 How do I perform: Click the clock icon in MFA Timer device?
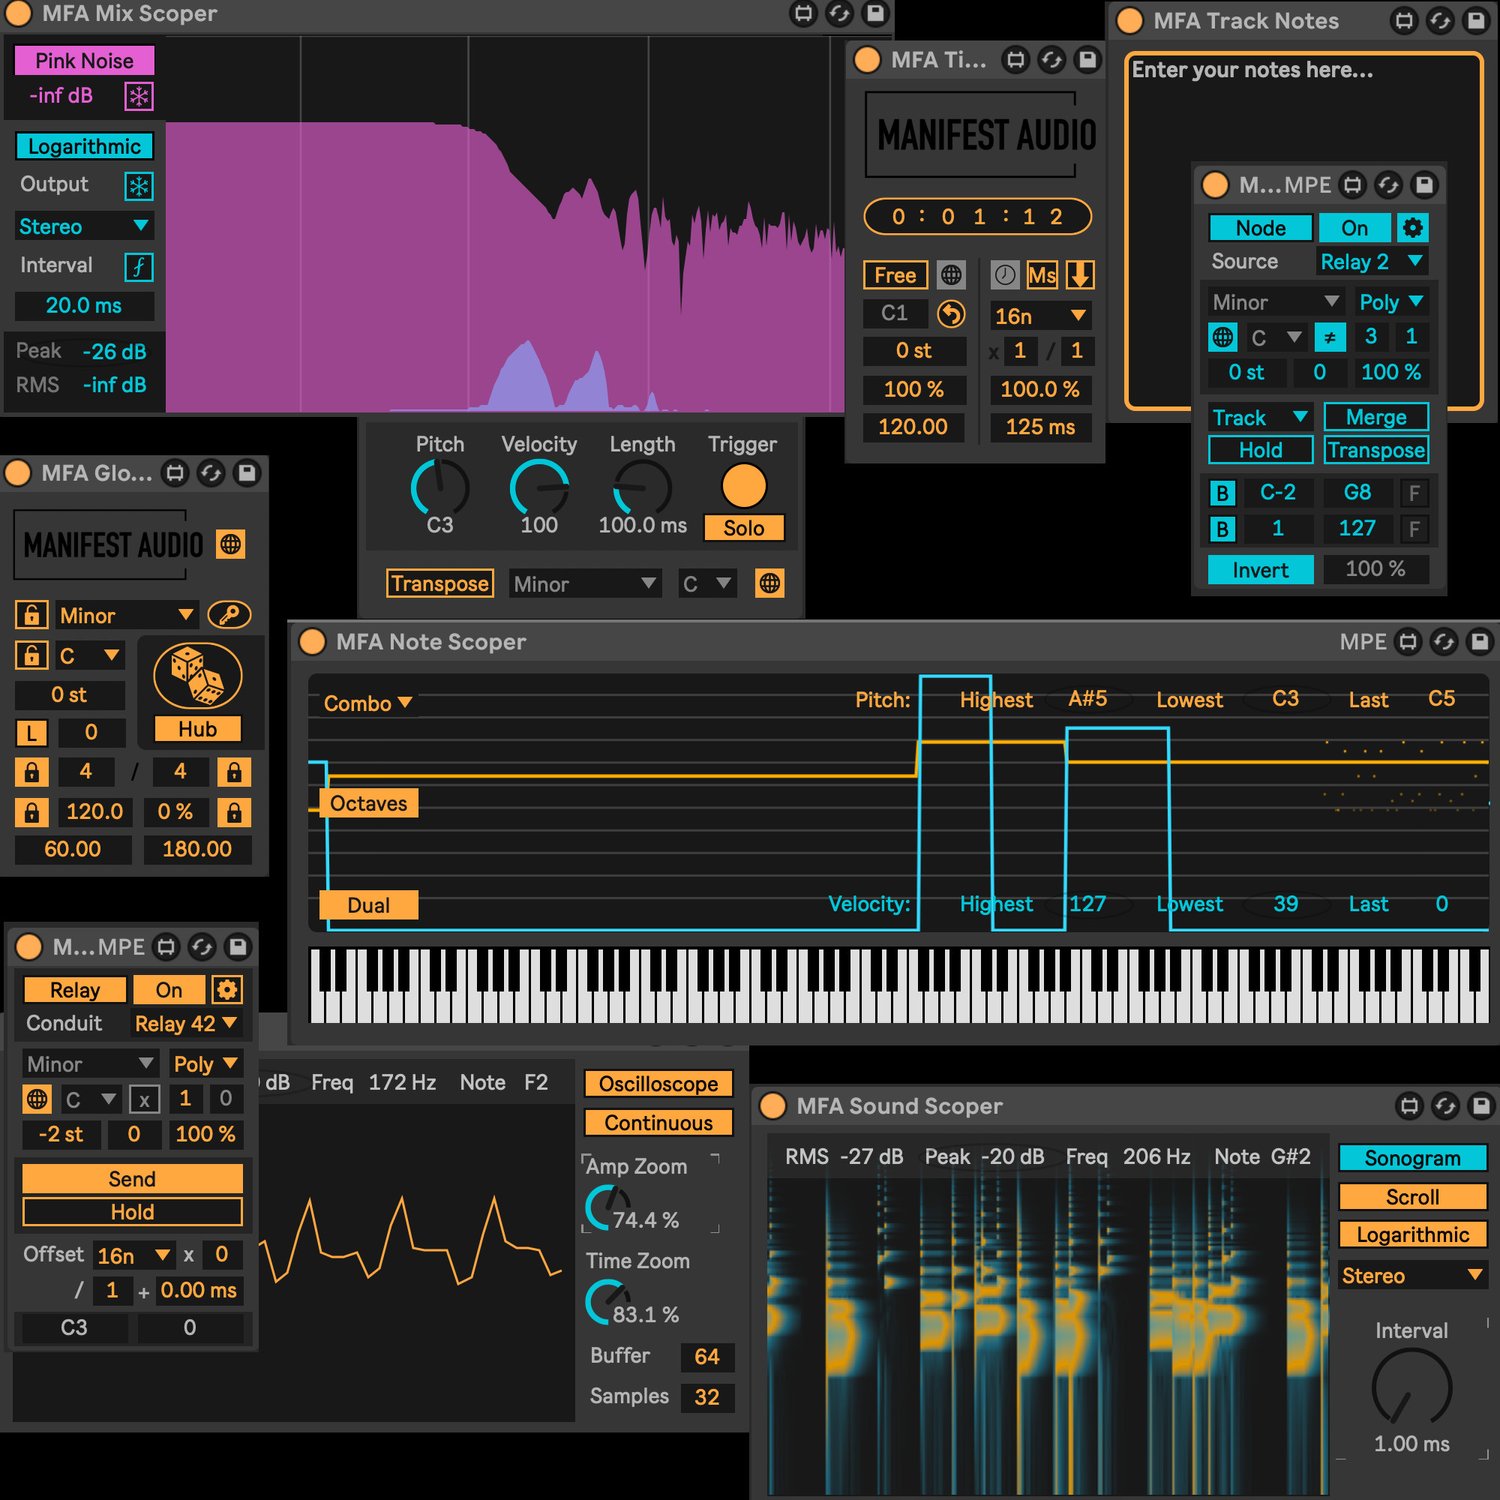tap(1005, 275)
